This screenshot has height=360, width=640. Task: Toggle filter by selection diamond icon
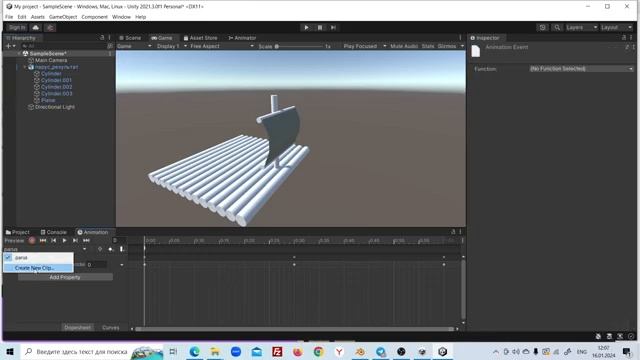(x=100, y=249)
